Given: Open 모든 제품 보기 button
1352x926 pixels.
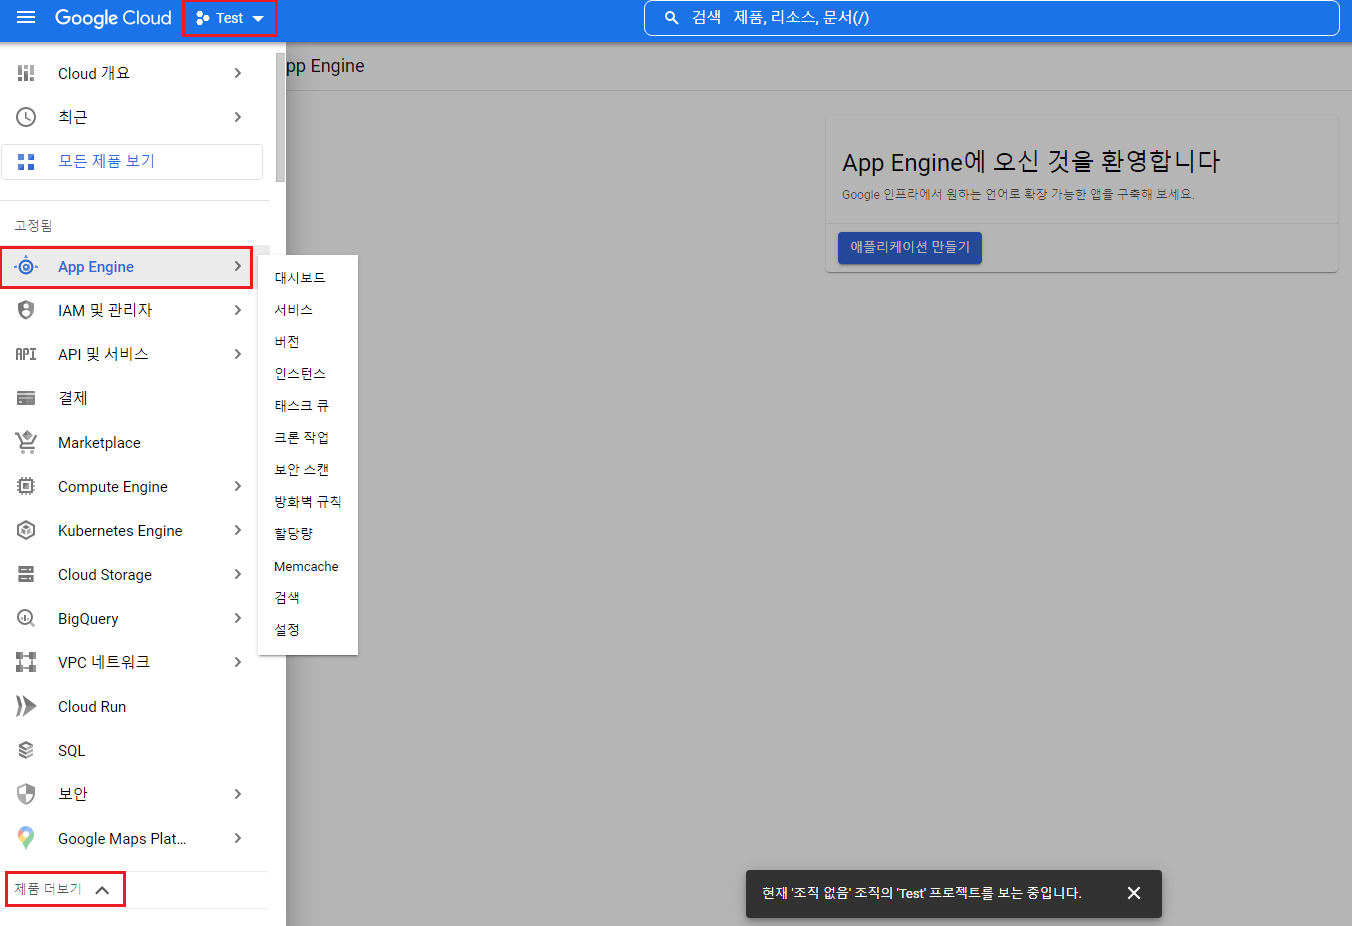Looking at the screenshot, I should click(132, 162).
